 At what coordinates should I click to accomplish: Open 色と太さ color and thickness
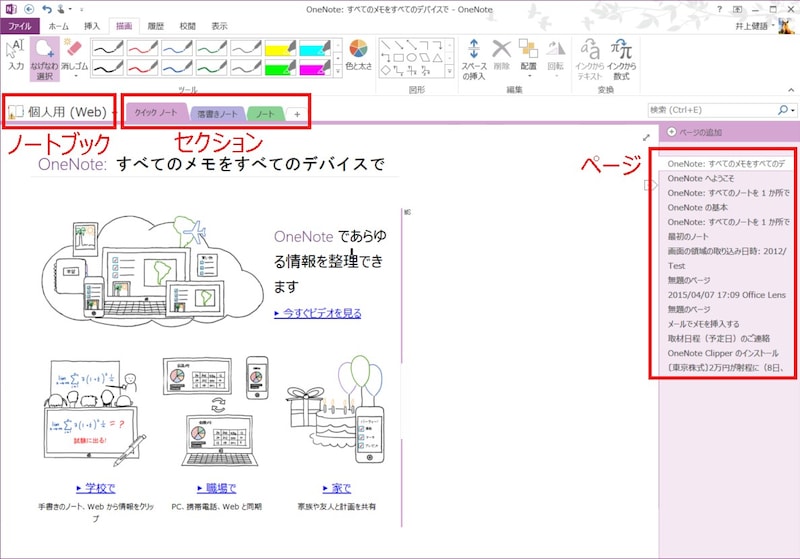[358, 55]
